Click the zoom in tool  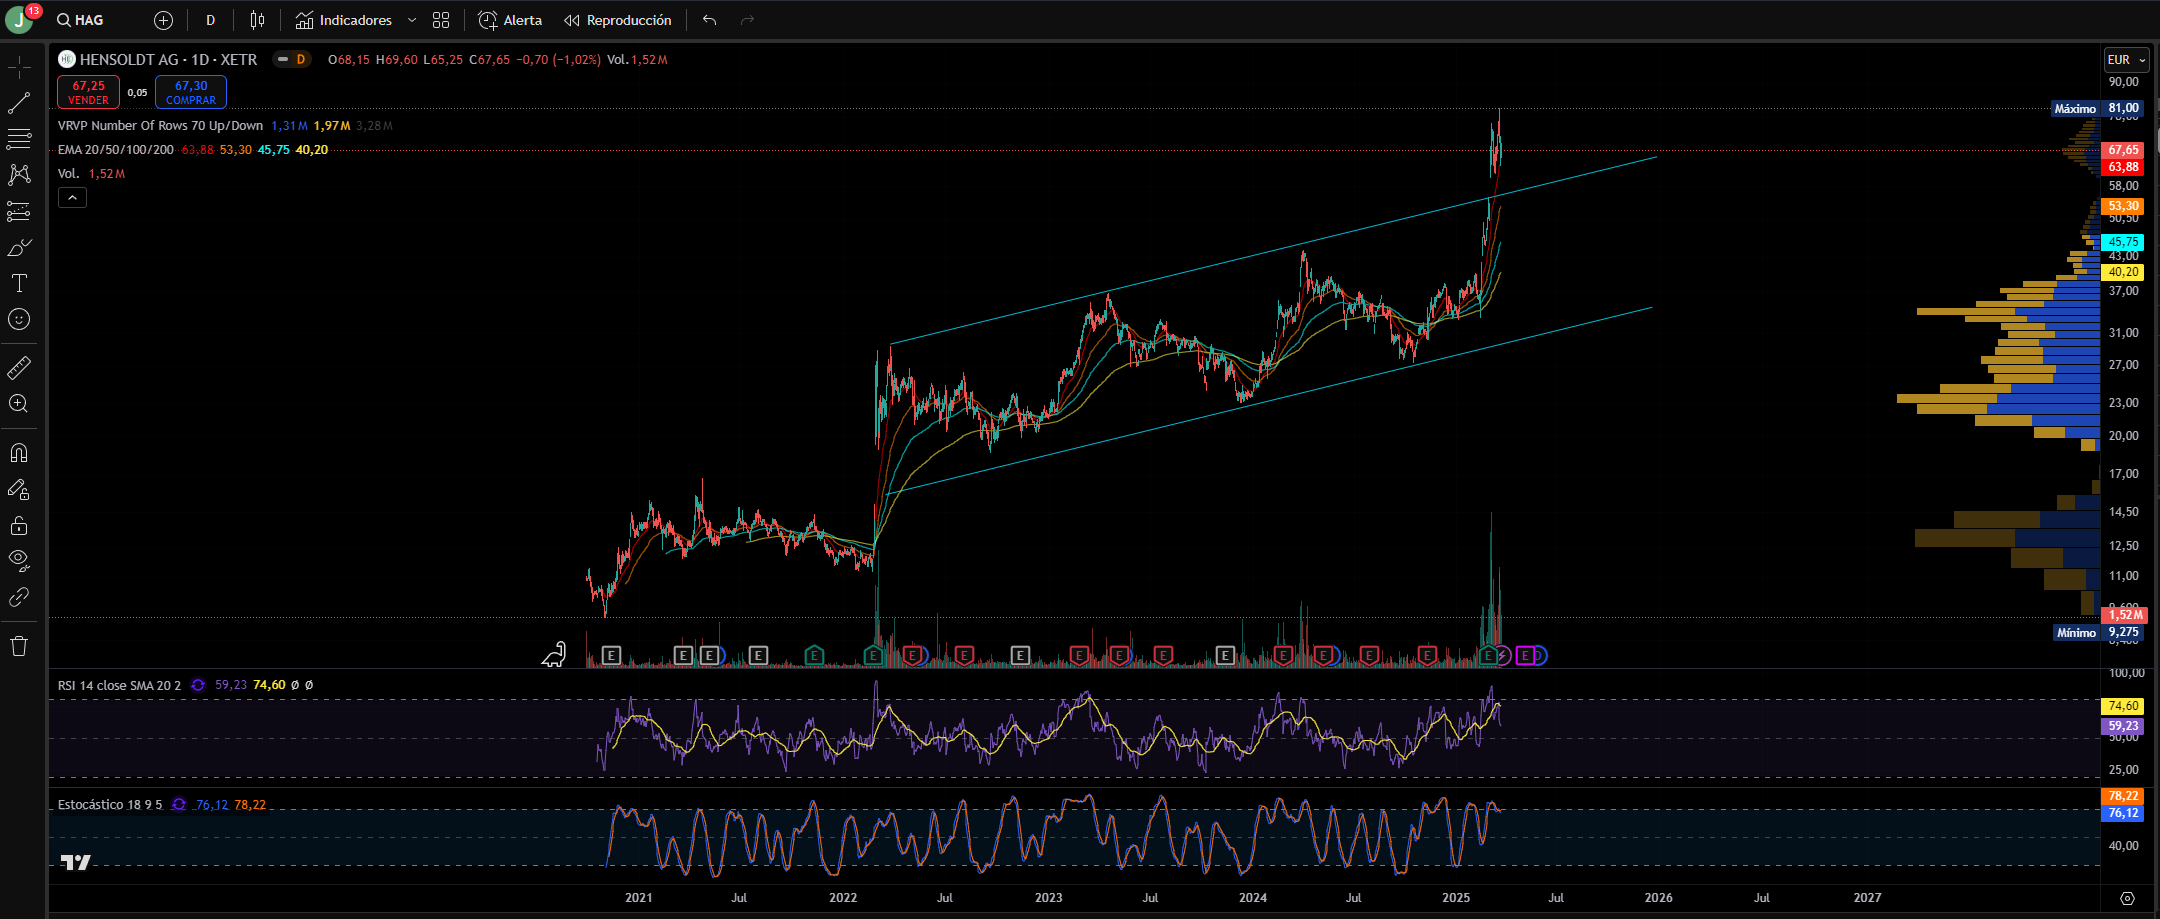tap(19, 404)
